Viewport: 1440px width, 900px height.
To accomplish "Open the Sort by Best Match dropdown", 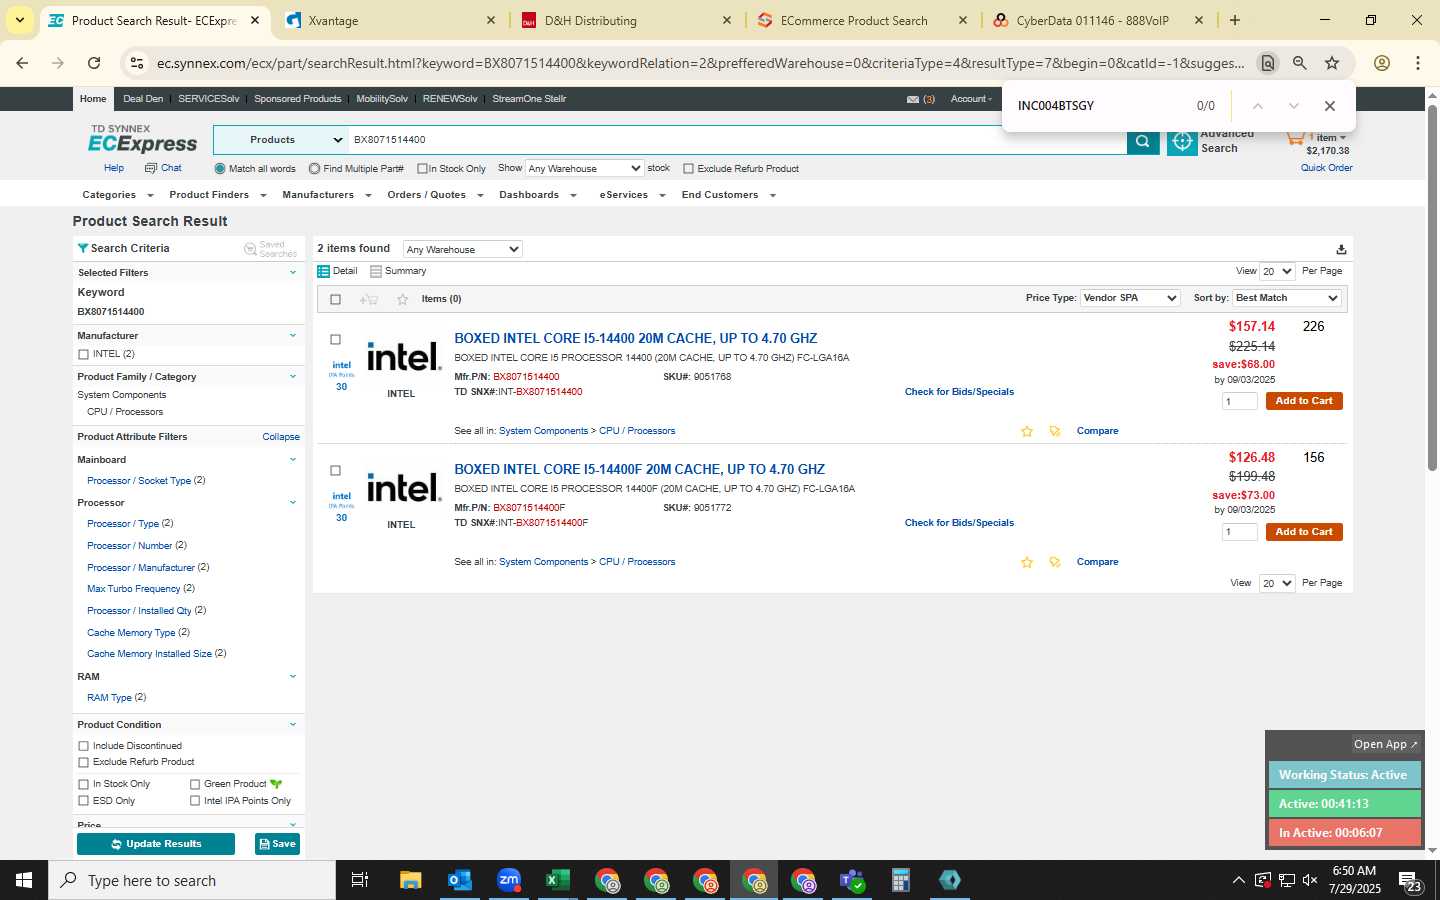I will [x=1287, y=298].
